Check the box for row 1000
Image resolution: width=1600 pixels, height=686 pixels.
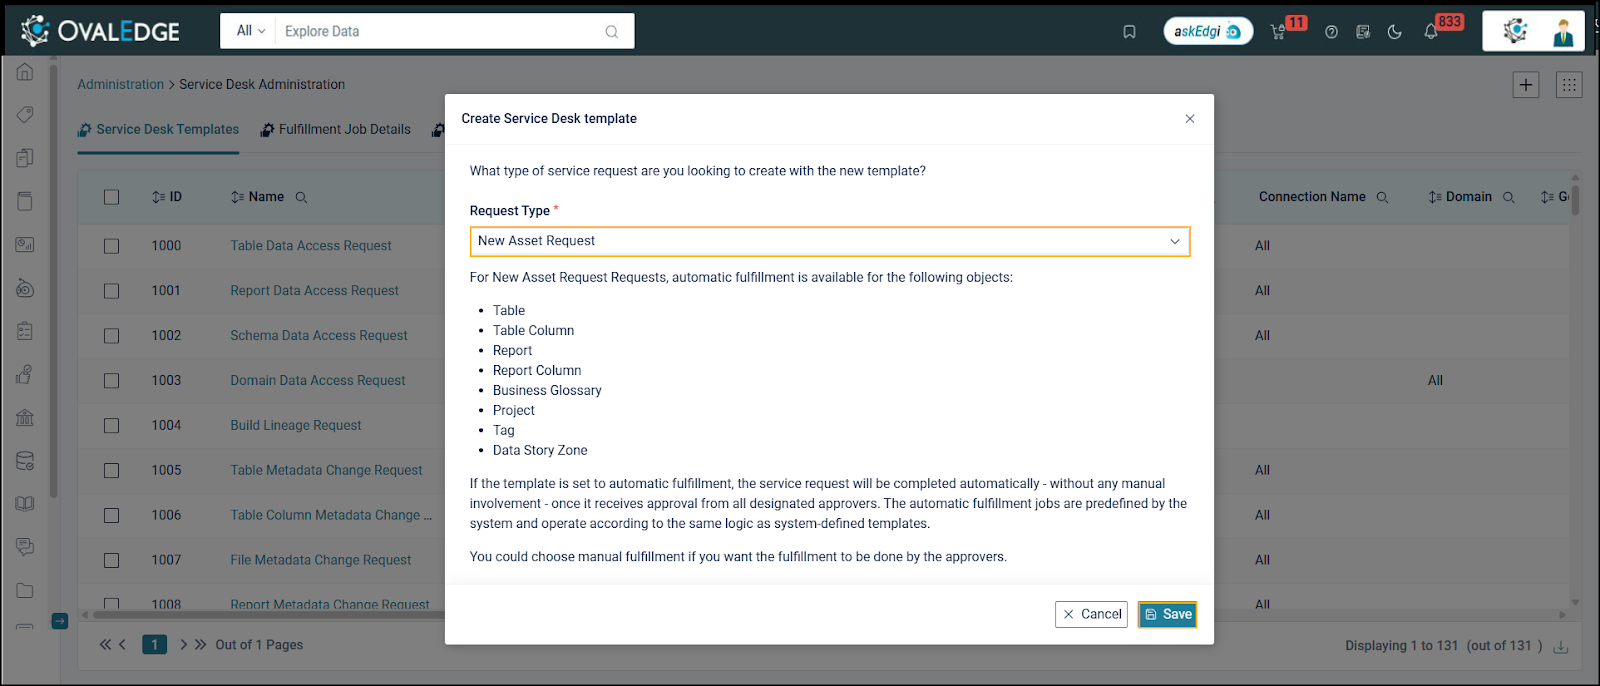click(x=111, y=246)
